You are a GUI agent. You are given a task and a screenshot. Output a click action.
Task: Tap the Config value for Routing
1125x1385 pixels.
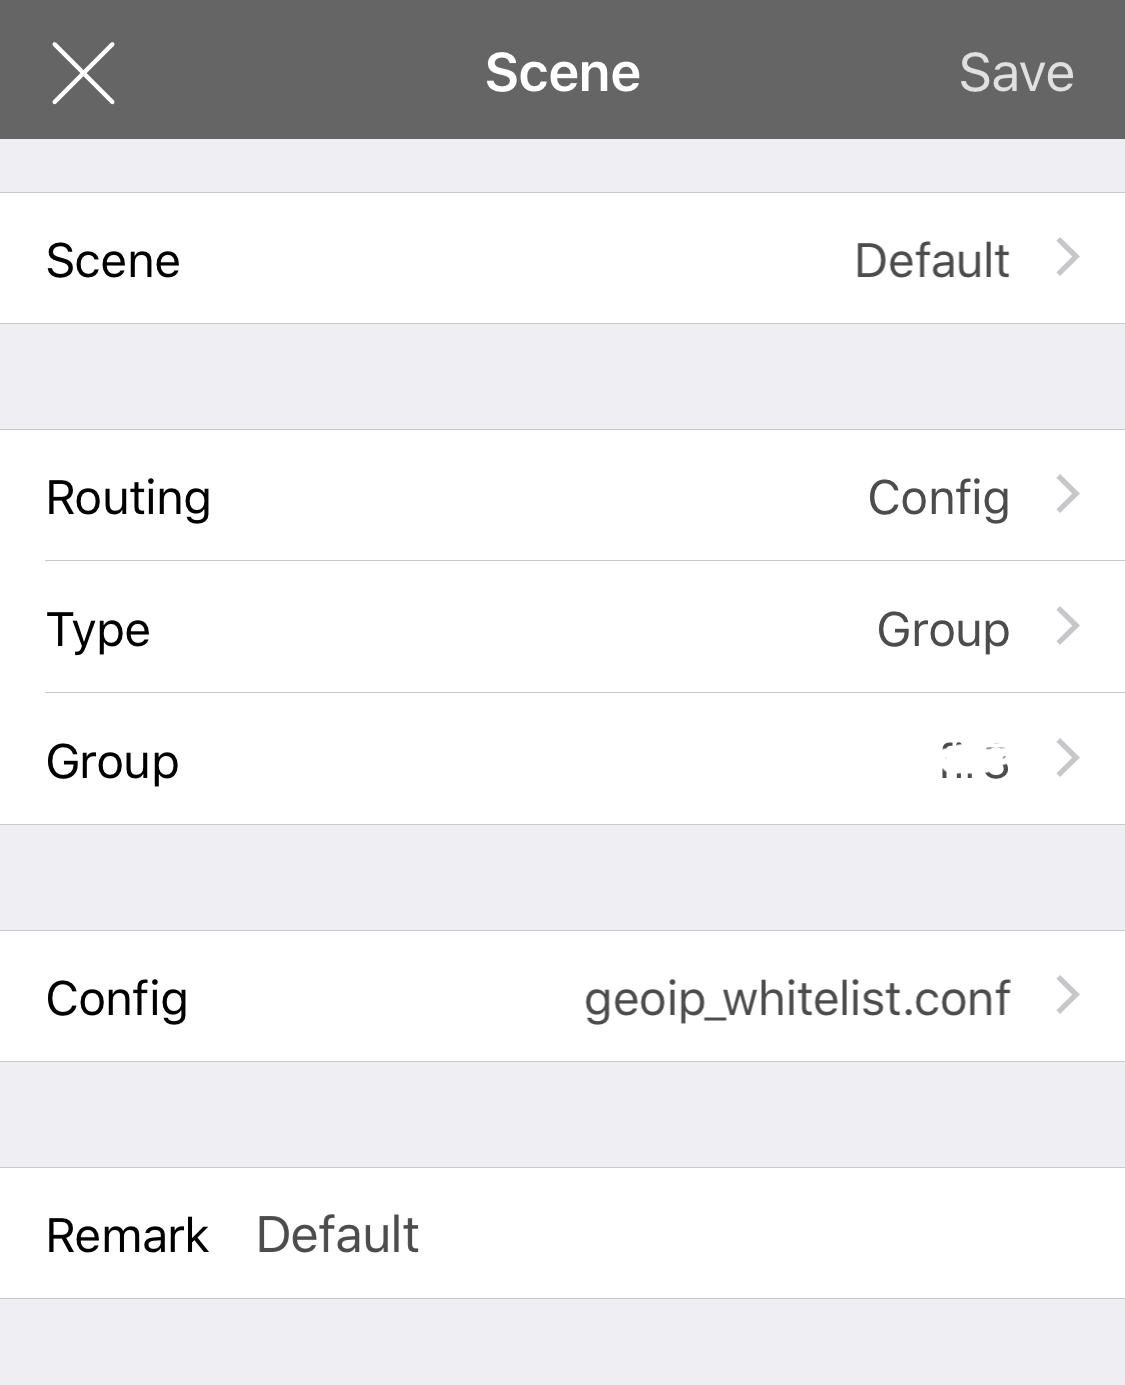coord(938,497)
